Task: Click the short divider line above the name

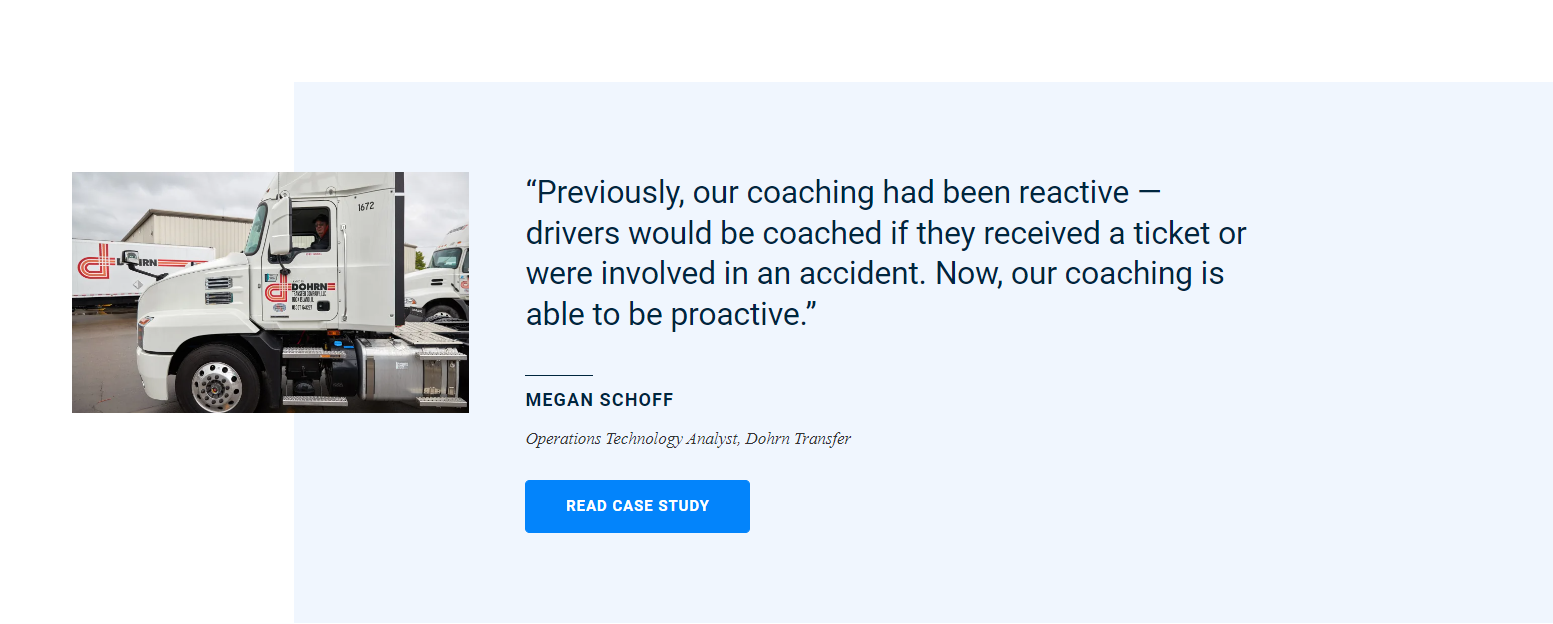Action: (x=559, y=375)
